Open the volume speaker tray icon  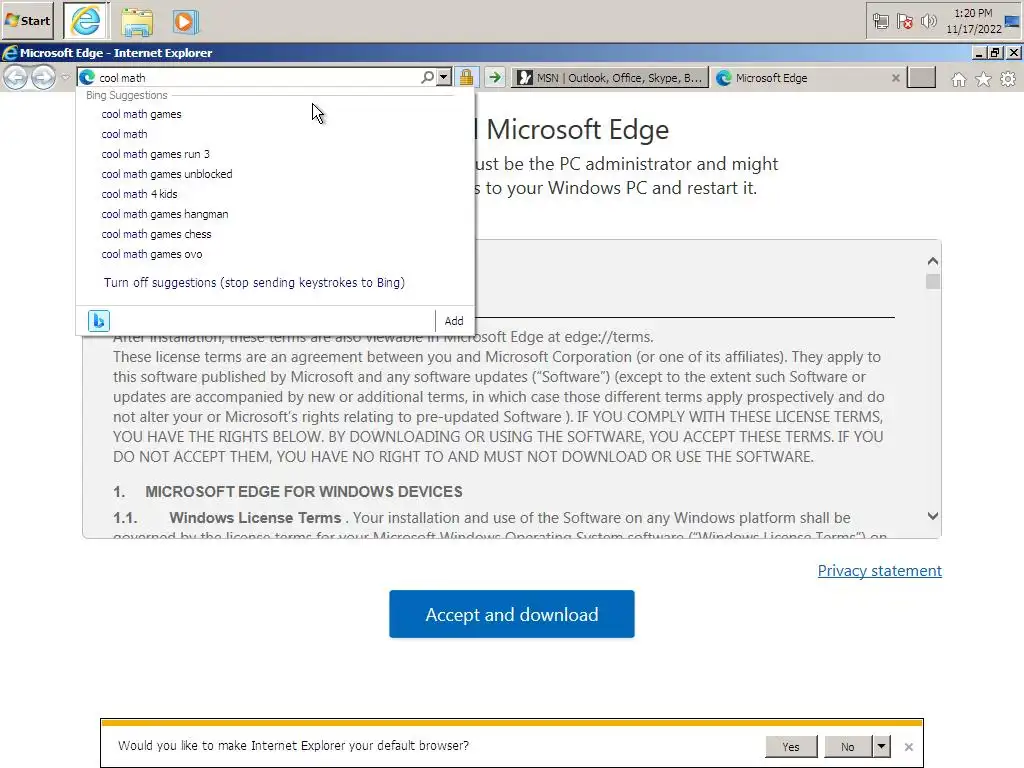click(928, 22)
